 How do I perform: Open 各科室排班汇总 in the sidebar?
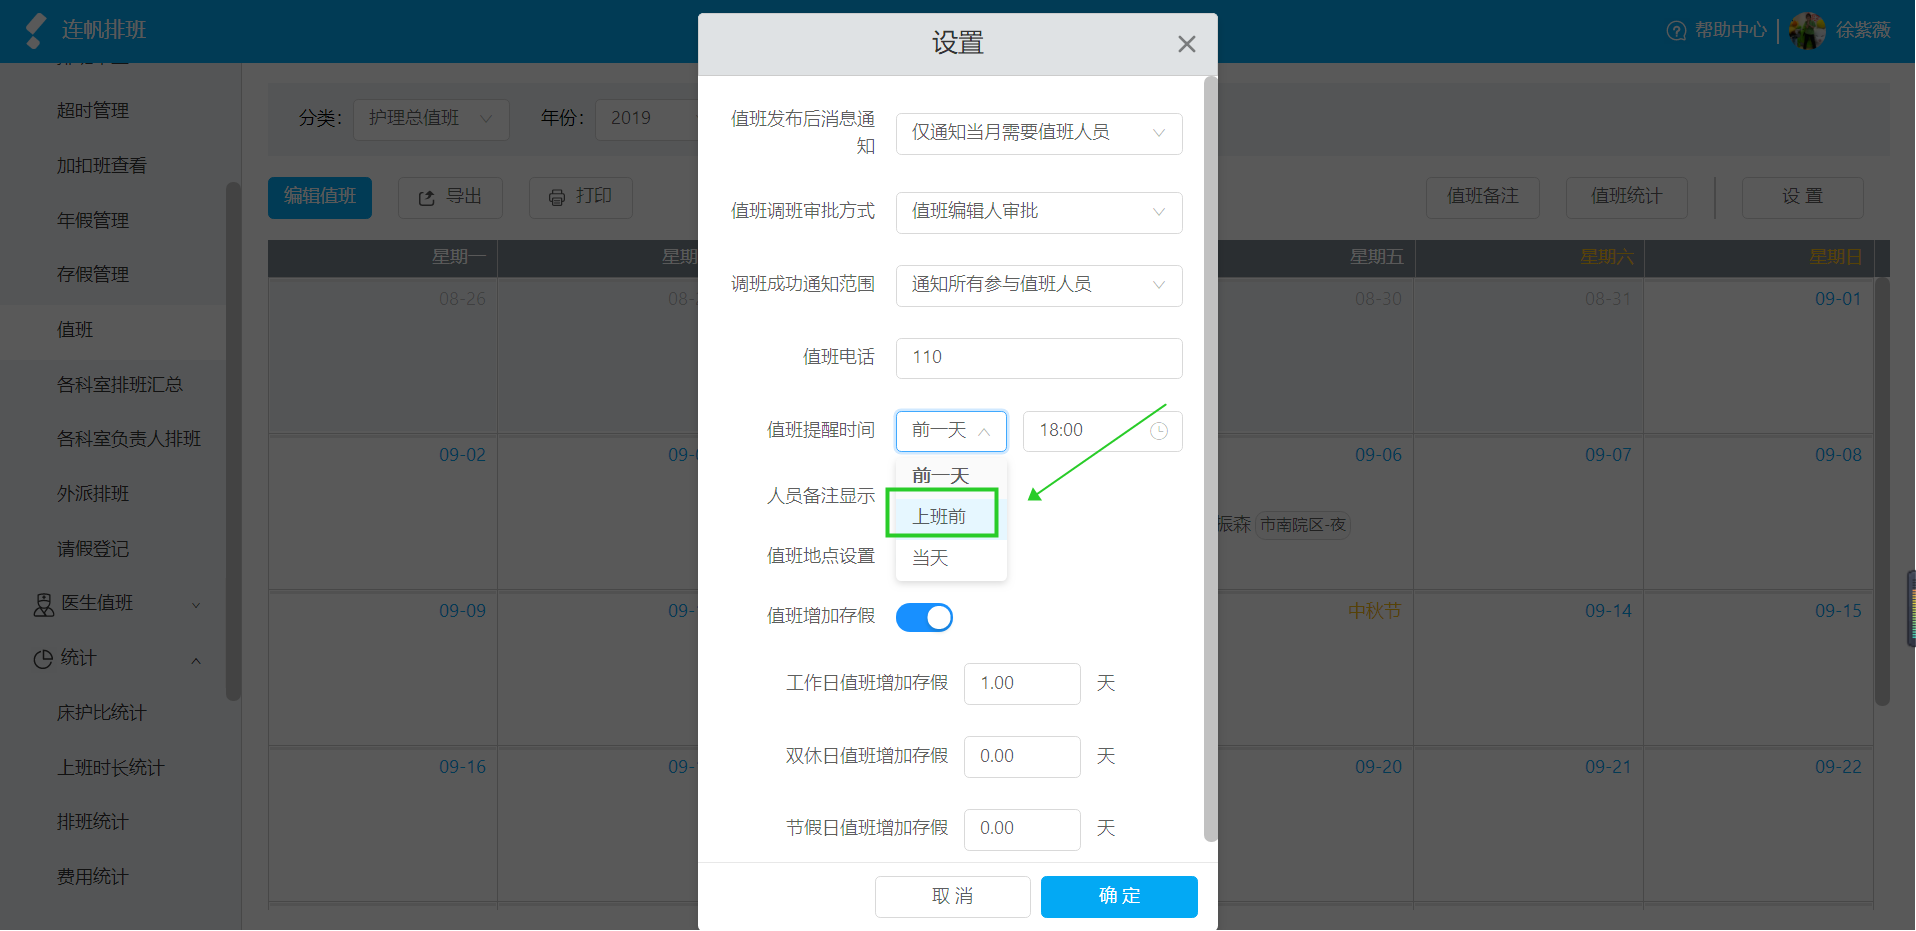point(120,385)
